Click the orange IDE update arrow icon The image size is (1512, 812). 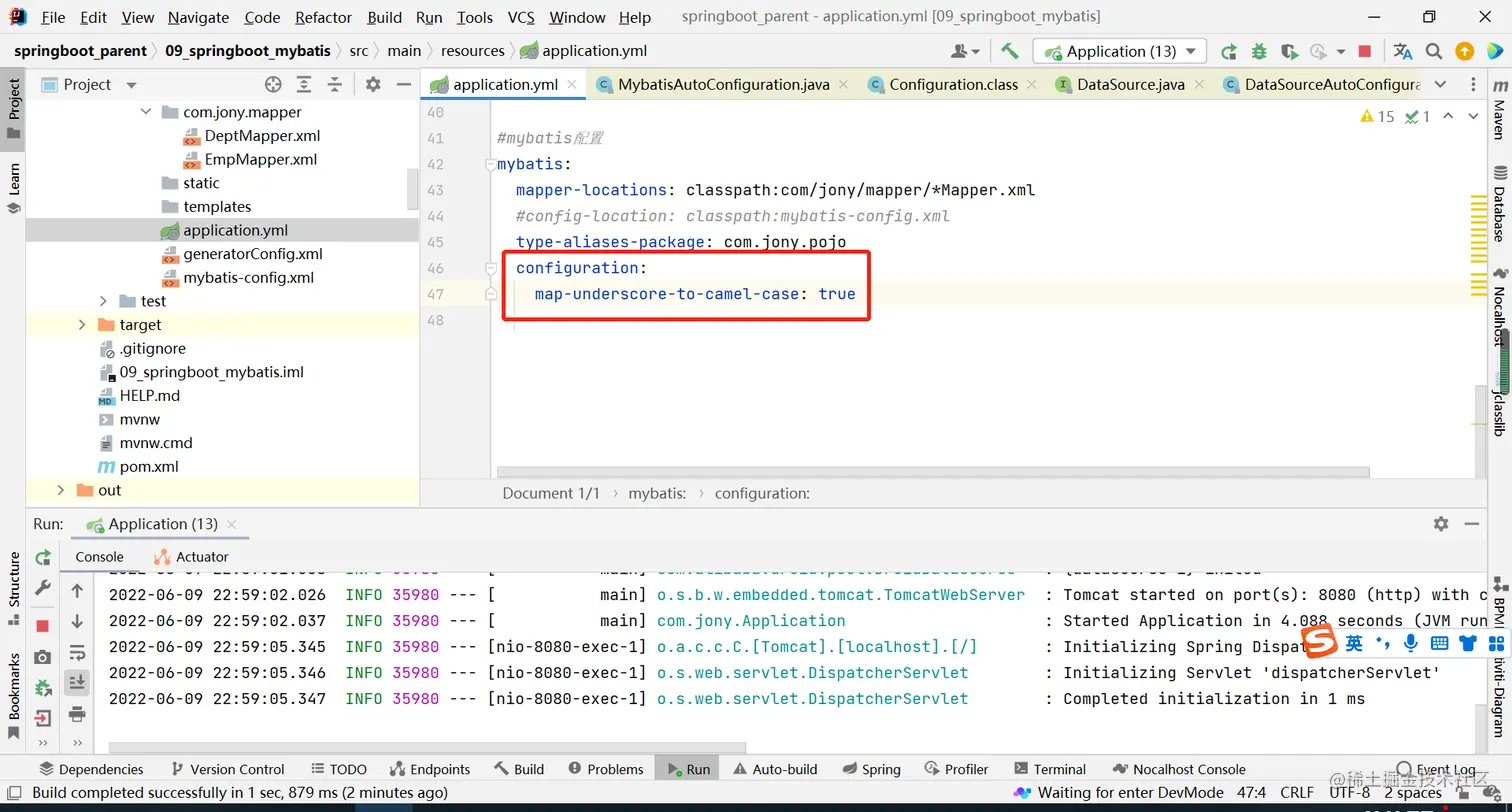click(1464, 51)
